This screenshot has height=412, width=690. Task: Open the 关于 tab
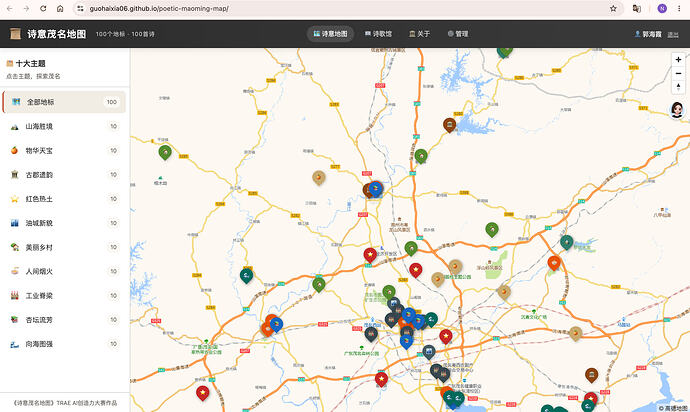coord(419,34)
